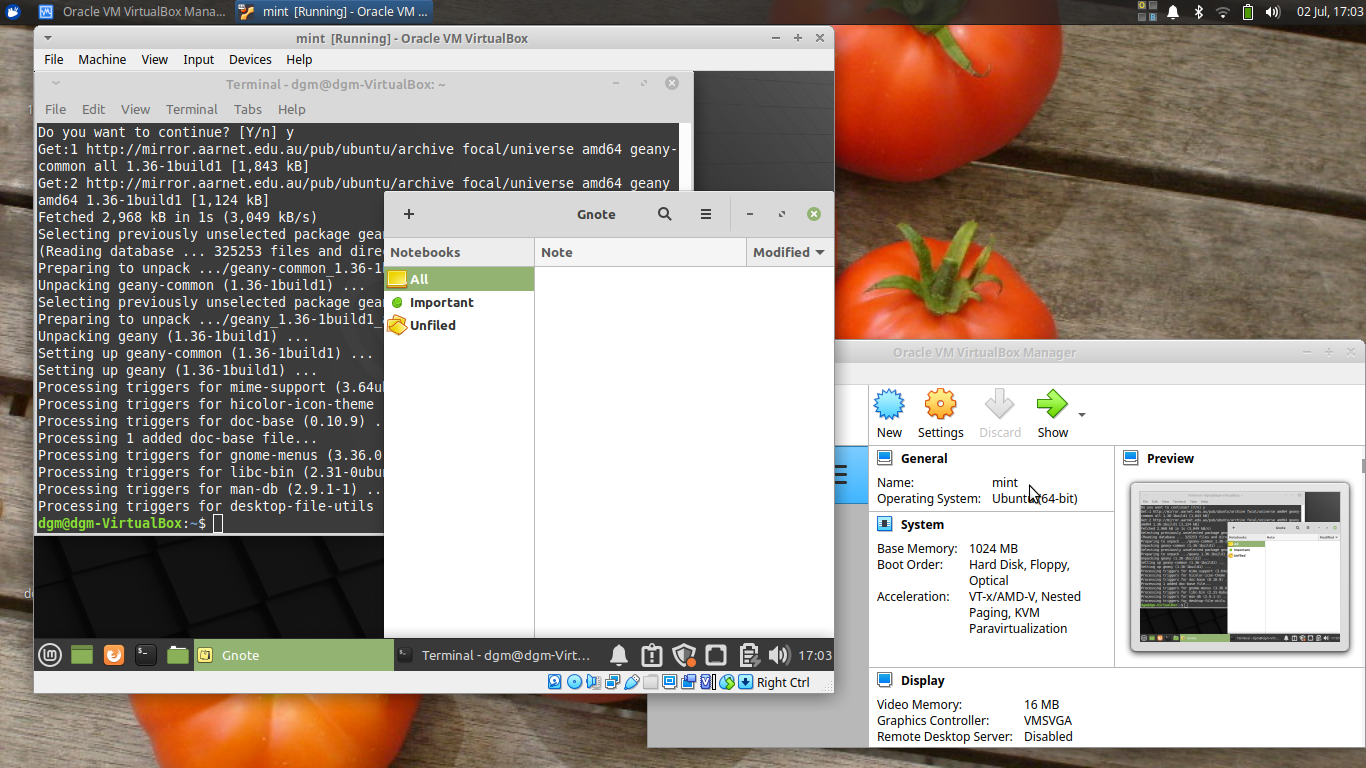Open the Devices menu in the VM window
Image resolution: width=1366 pixels, height=768 pixels.
[249, 59]
